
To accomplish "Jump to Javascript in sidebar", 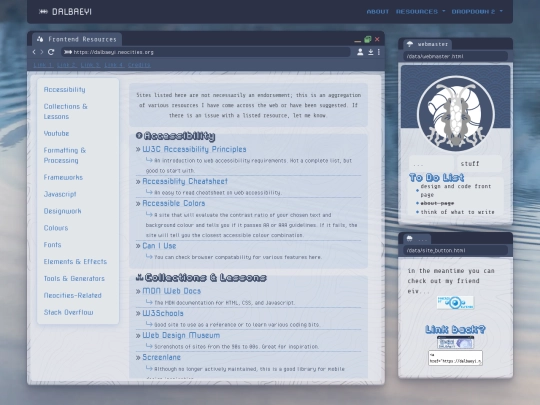I will point(60,194).
